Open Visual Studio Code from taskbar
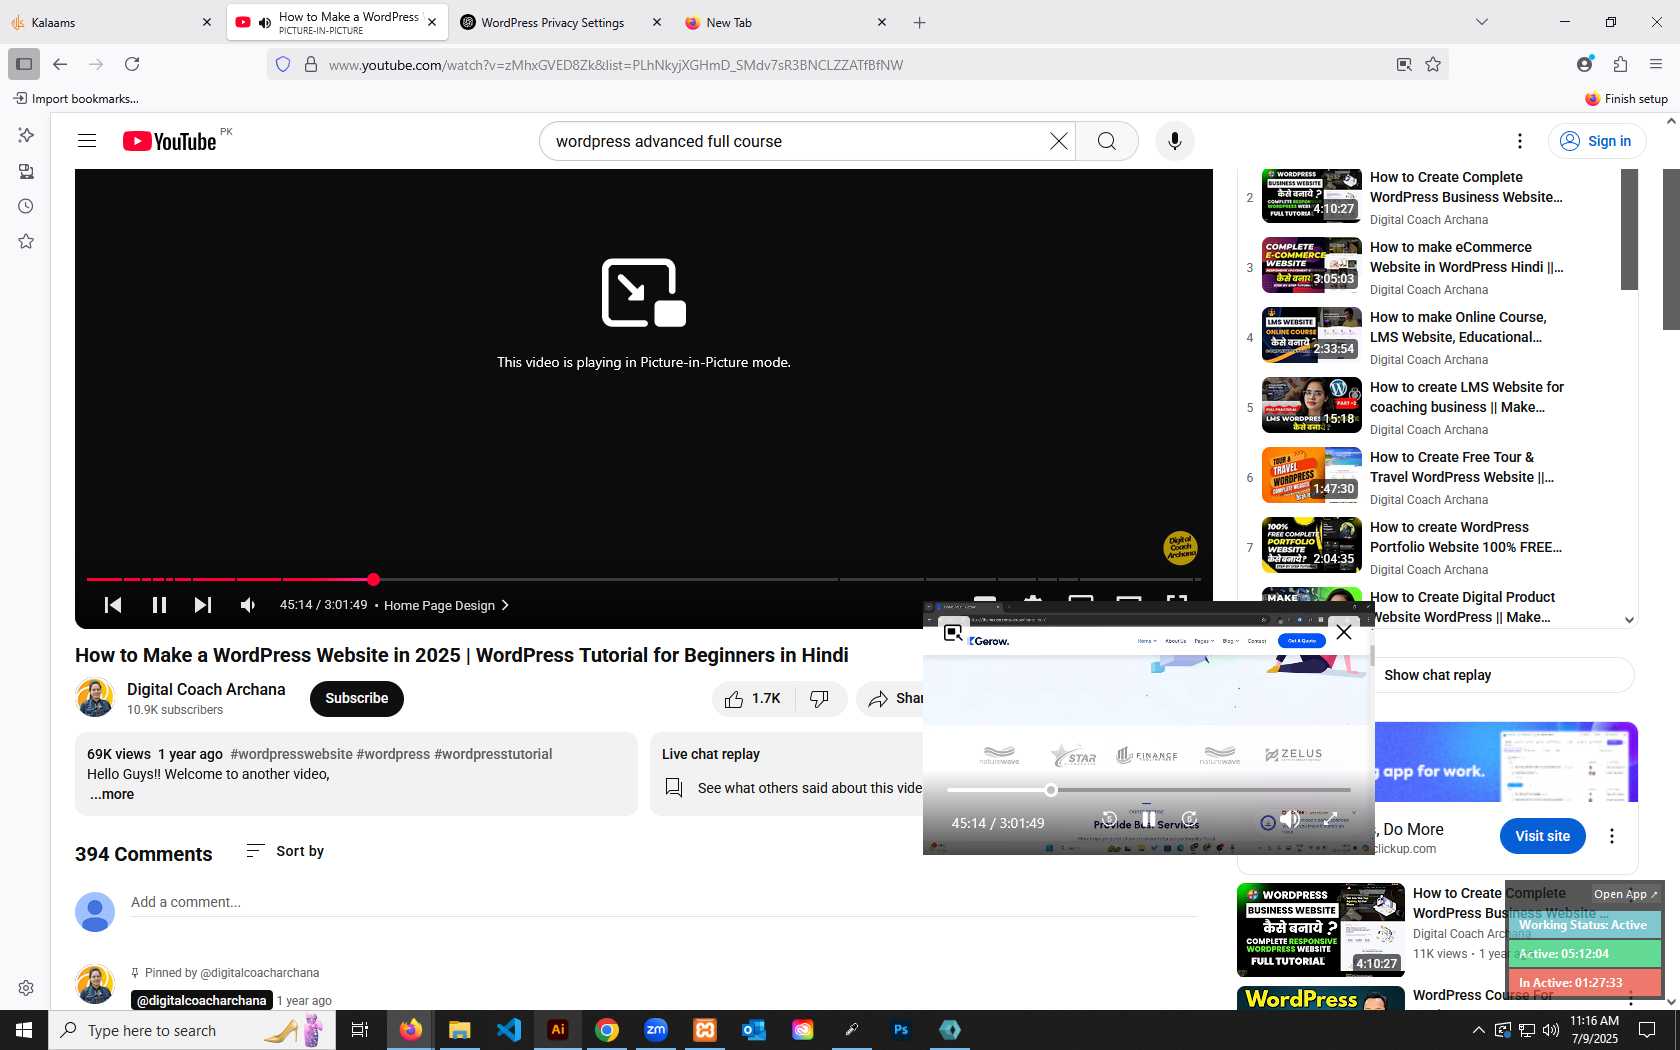 pos(509,1030)
